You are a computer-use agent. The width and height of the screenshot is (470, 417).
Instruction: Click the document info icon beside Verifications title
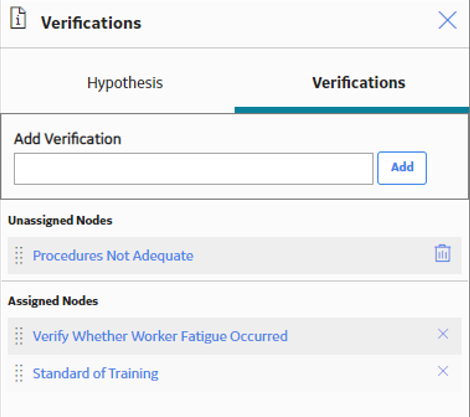click(18, 19)
